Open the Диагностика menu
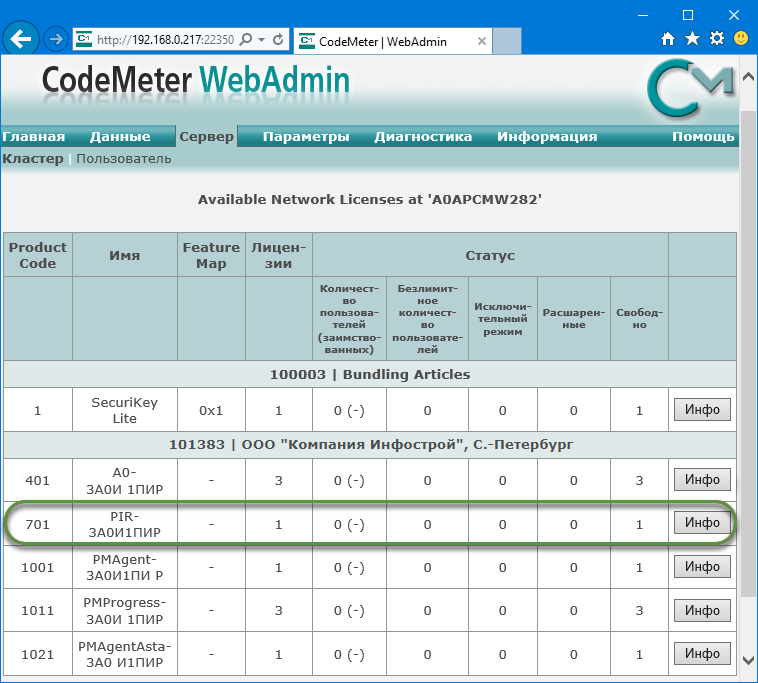 click(423, 137)
